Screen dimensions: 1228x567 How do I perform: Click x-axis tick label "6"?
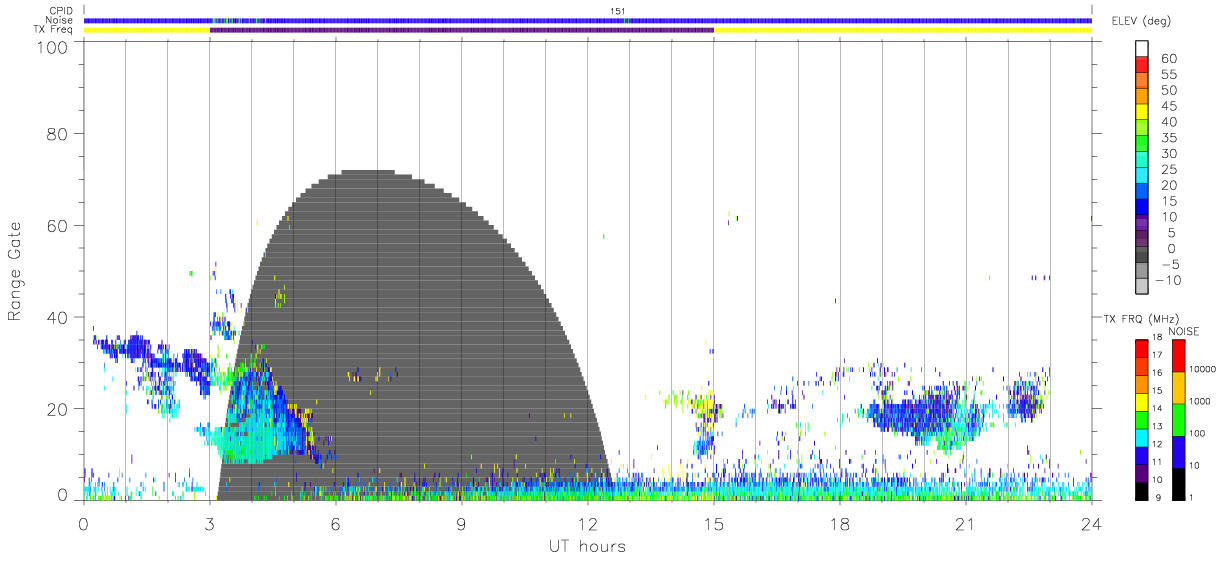coord(335,524)
